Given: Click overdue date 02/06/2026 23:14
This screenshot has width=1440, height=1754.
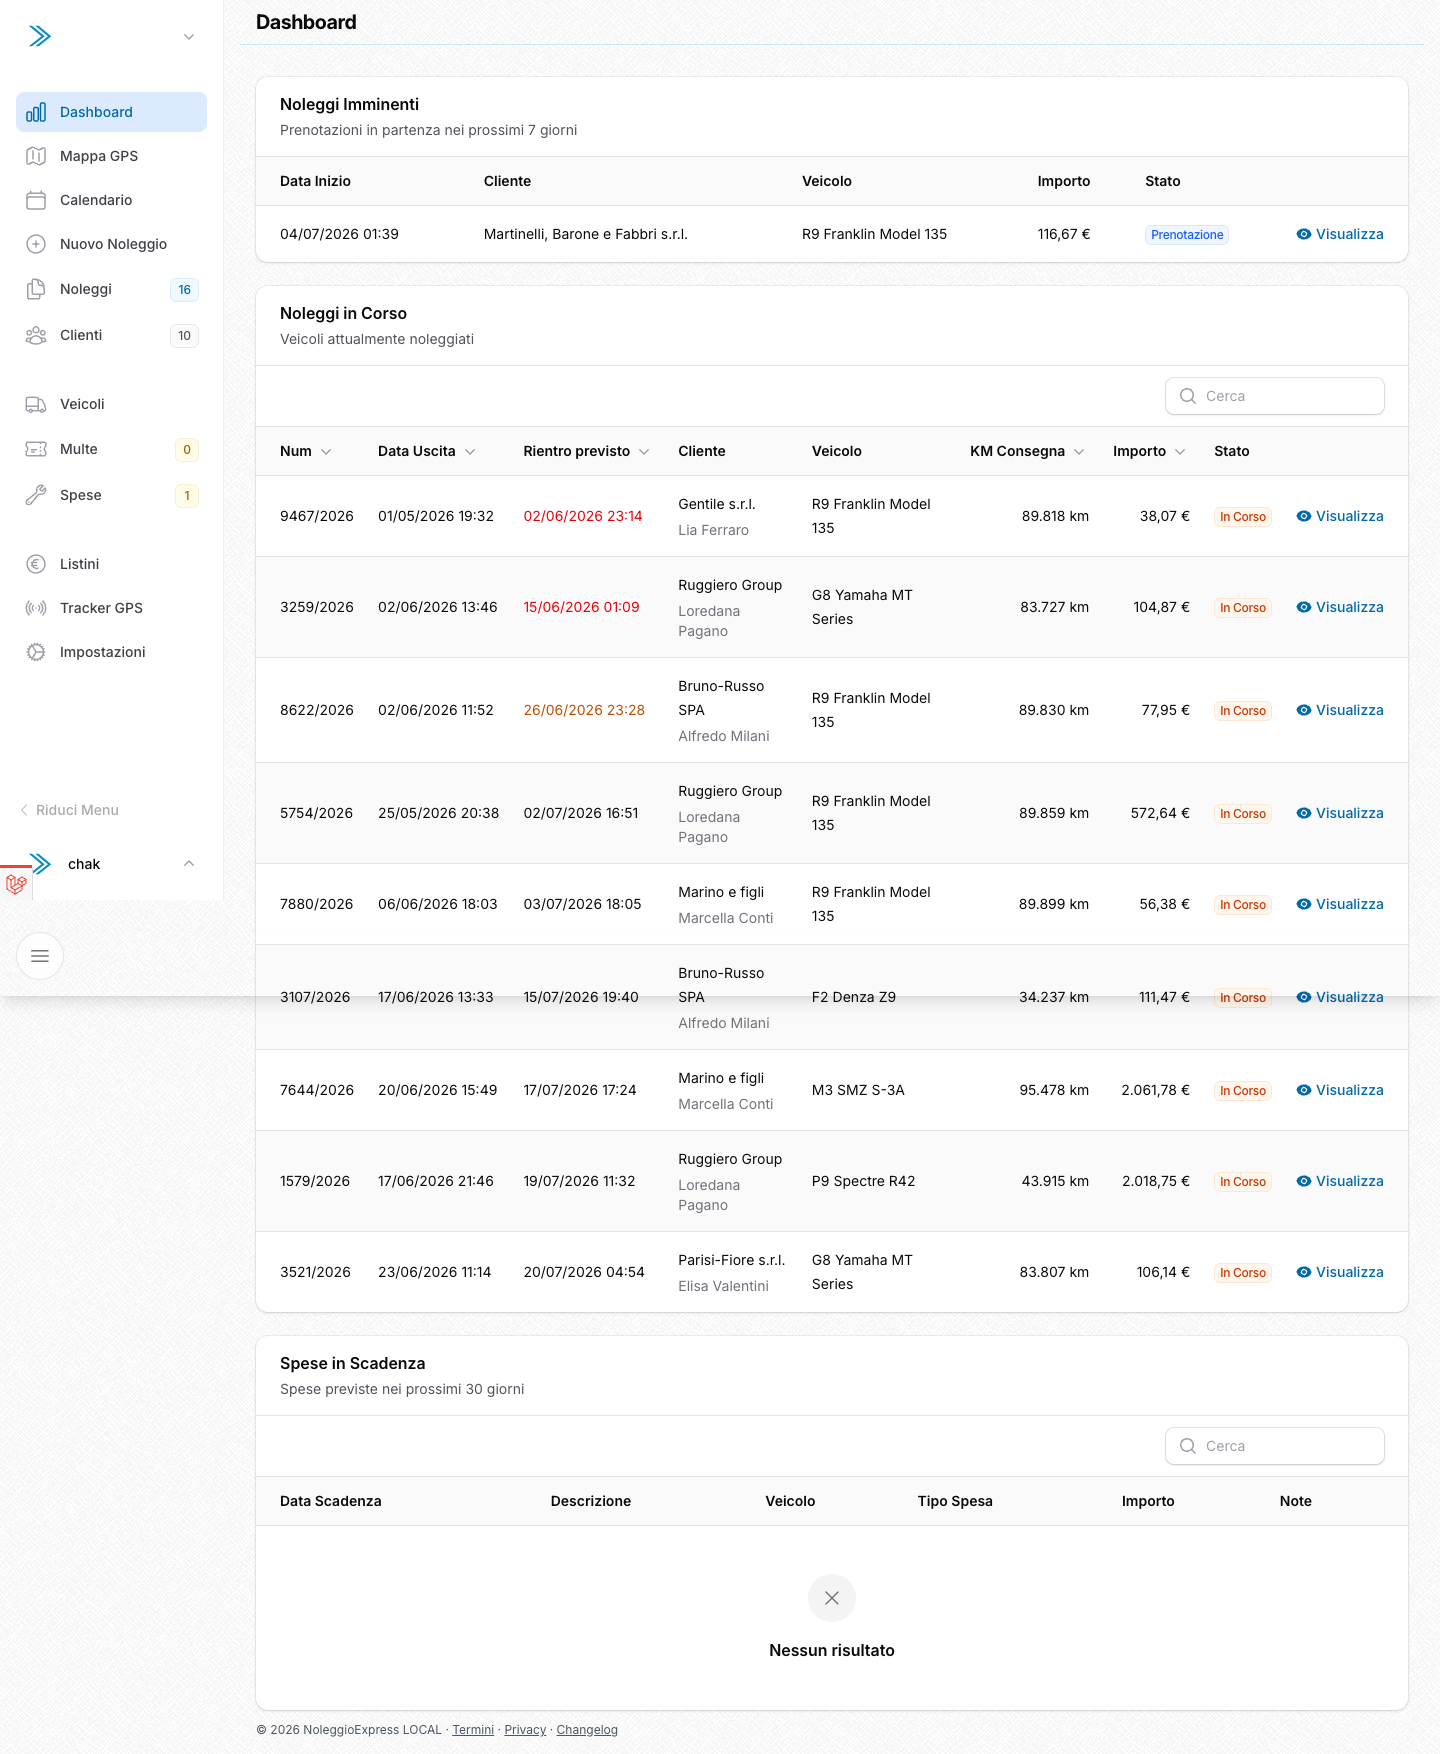Looking at the screenshot, I should click(583, 516).
